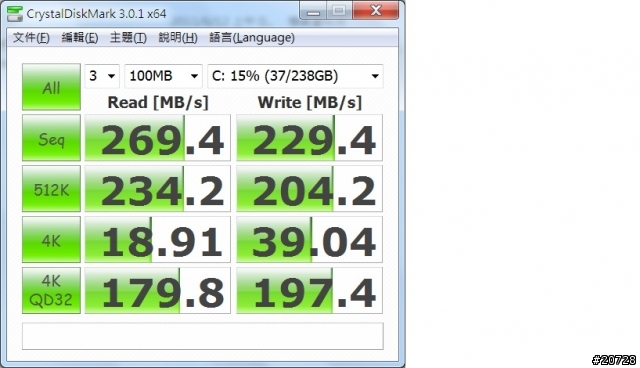This screenshot has height=368, width=640.
Task: Close the CrystalDiskMark window
Action: point(376,11)
